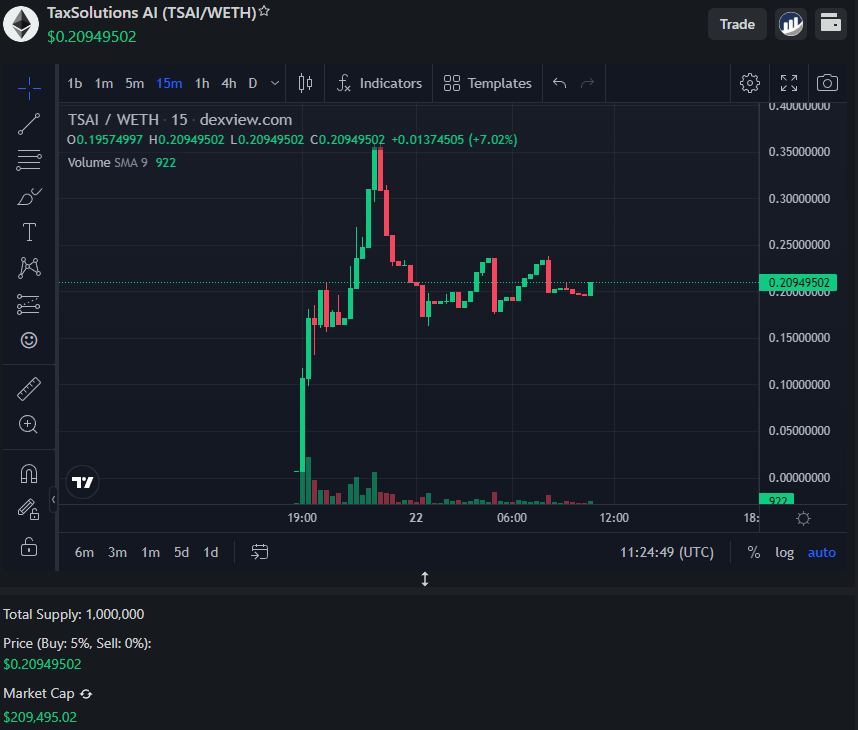The width and height of the screenshot is (858, 730).
Task: Click the chart resize handle arrow
Action: point(425,579)
